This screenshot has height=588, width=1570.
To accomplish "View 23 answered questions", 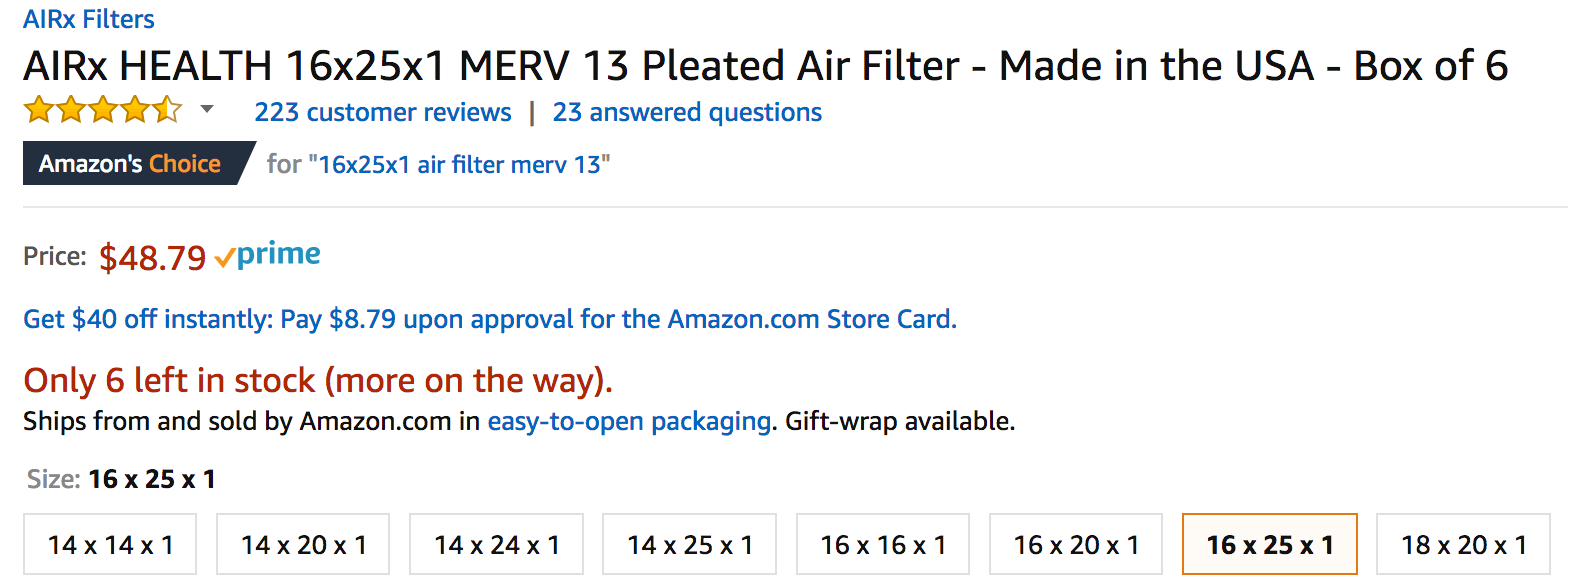I will (687, 112).
